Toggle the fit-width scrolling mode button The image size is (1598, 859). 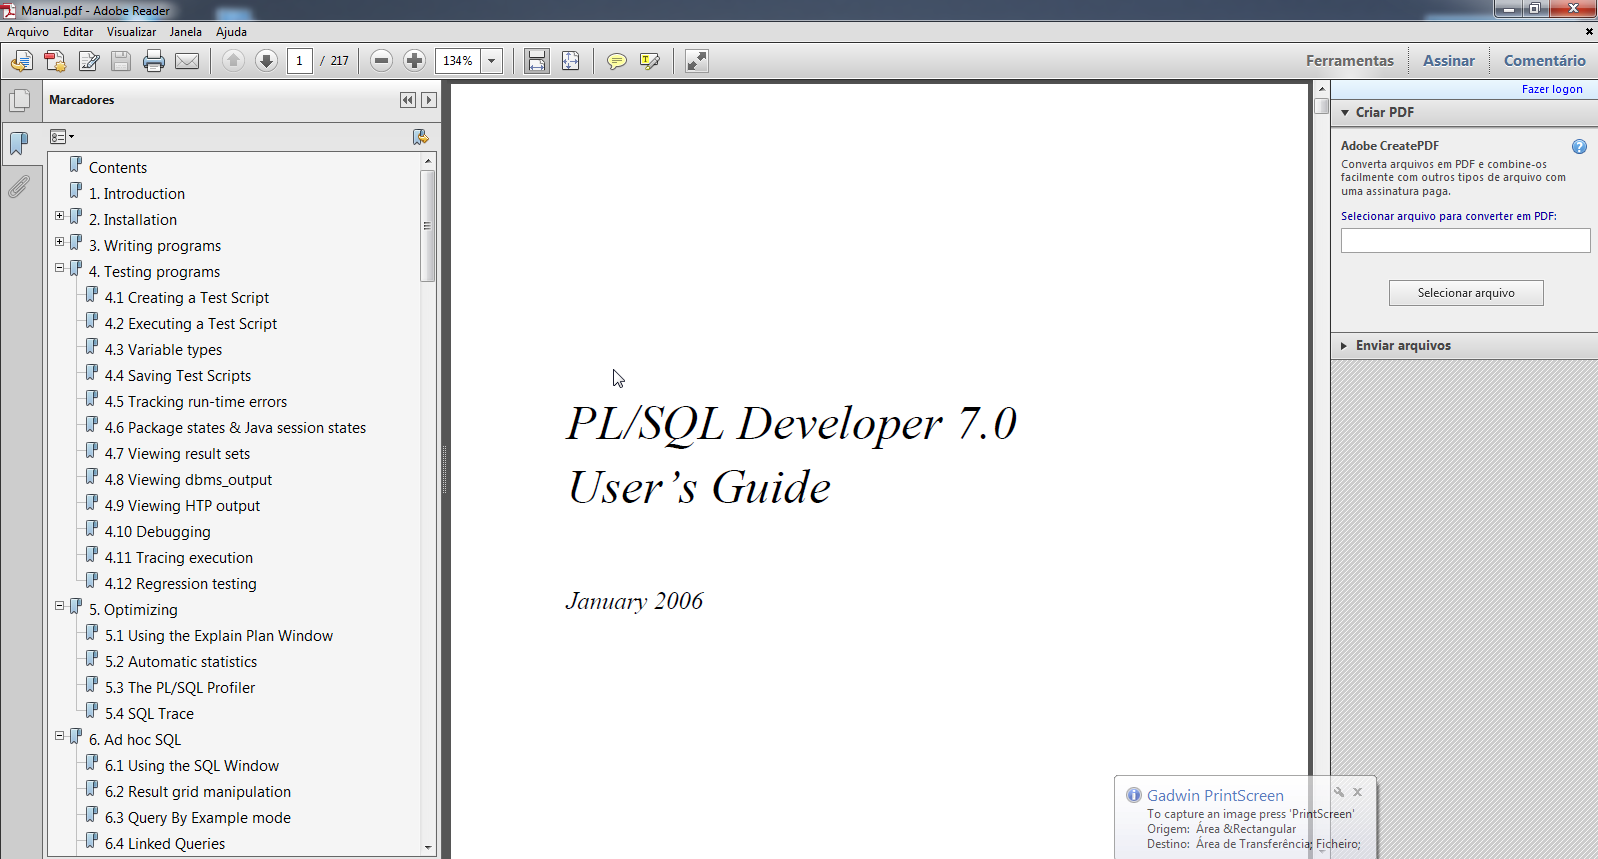(x=537, y=61)
